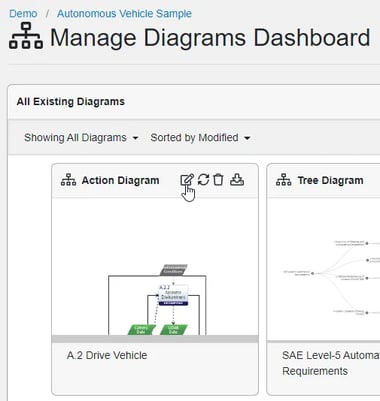The height and width of the screenshot is (401, 380).
Task: Open the Showing All Diagrams filter dropdown
Action: [x=81, y=138]
